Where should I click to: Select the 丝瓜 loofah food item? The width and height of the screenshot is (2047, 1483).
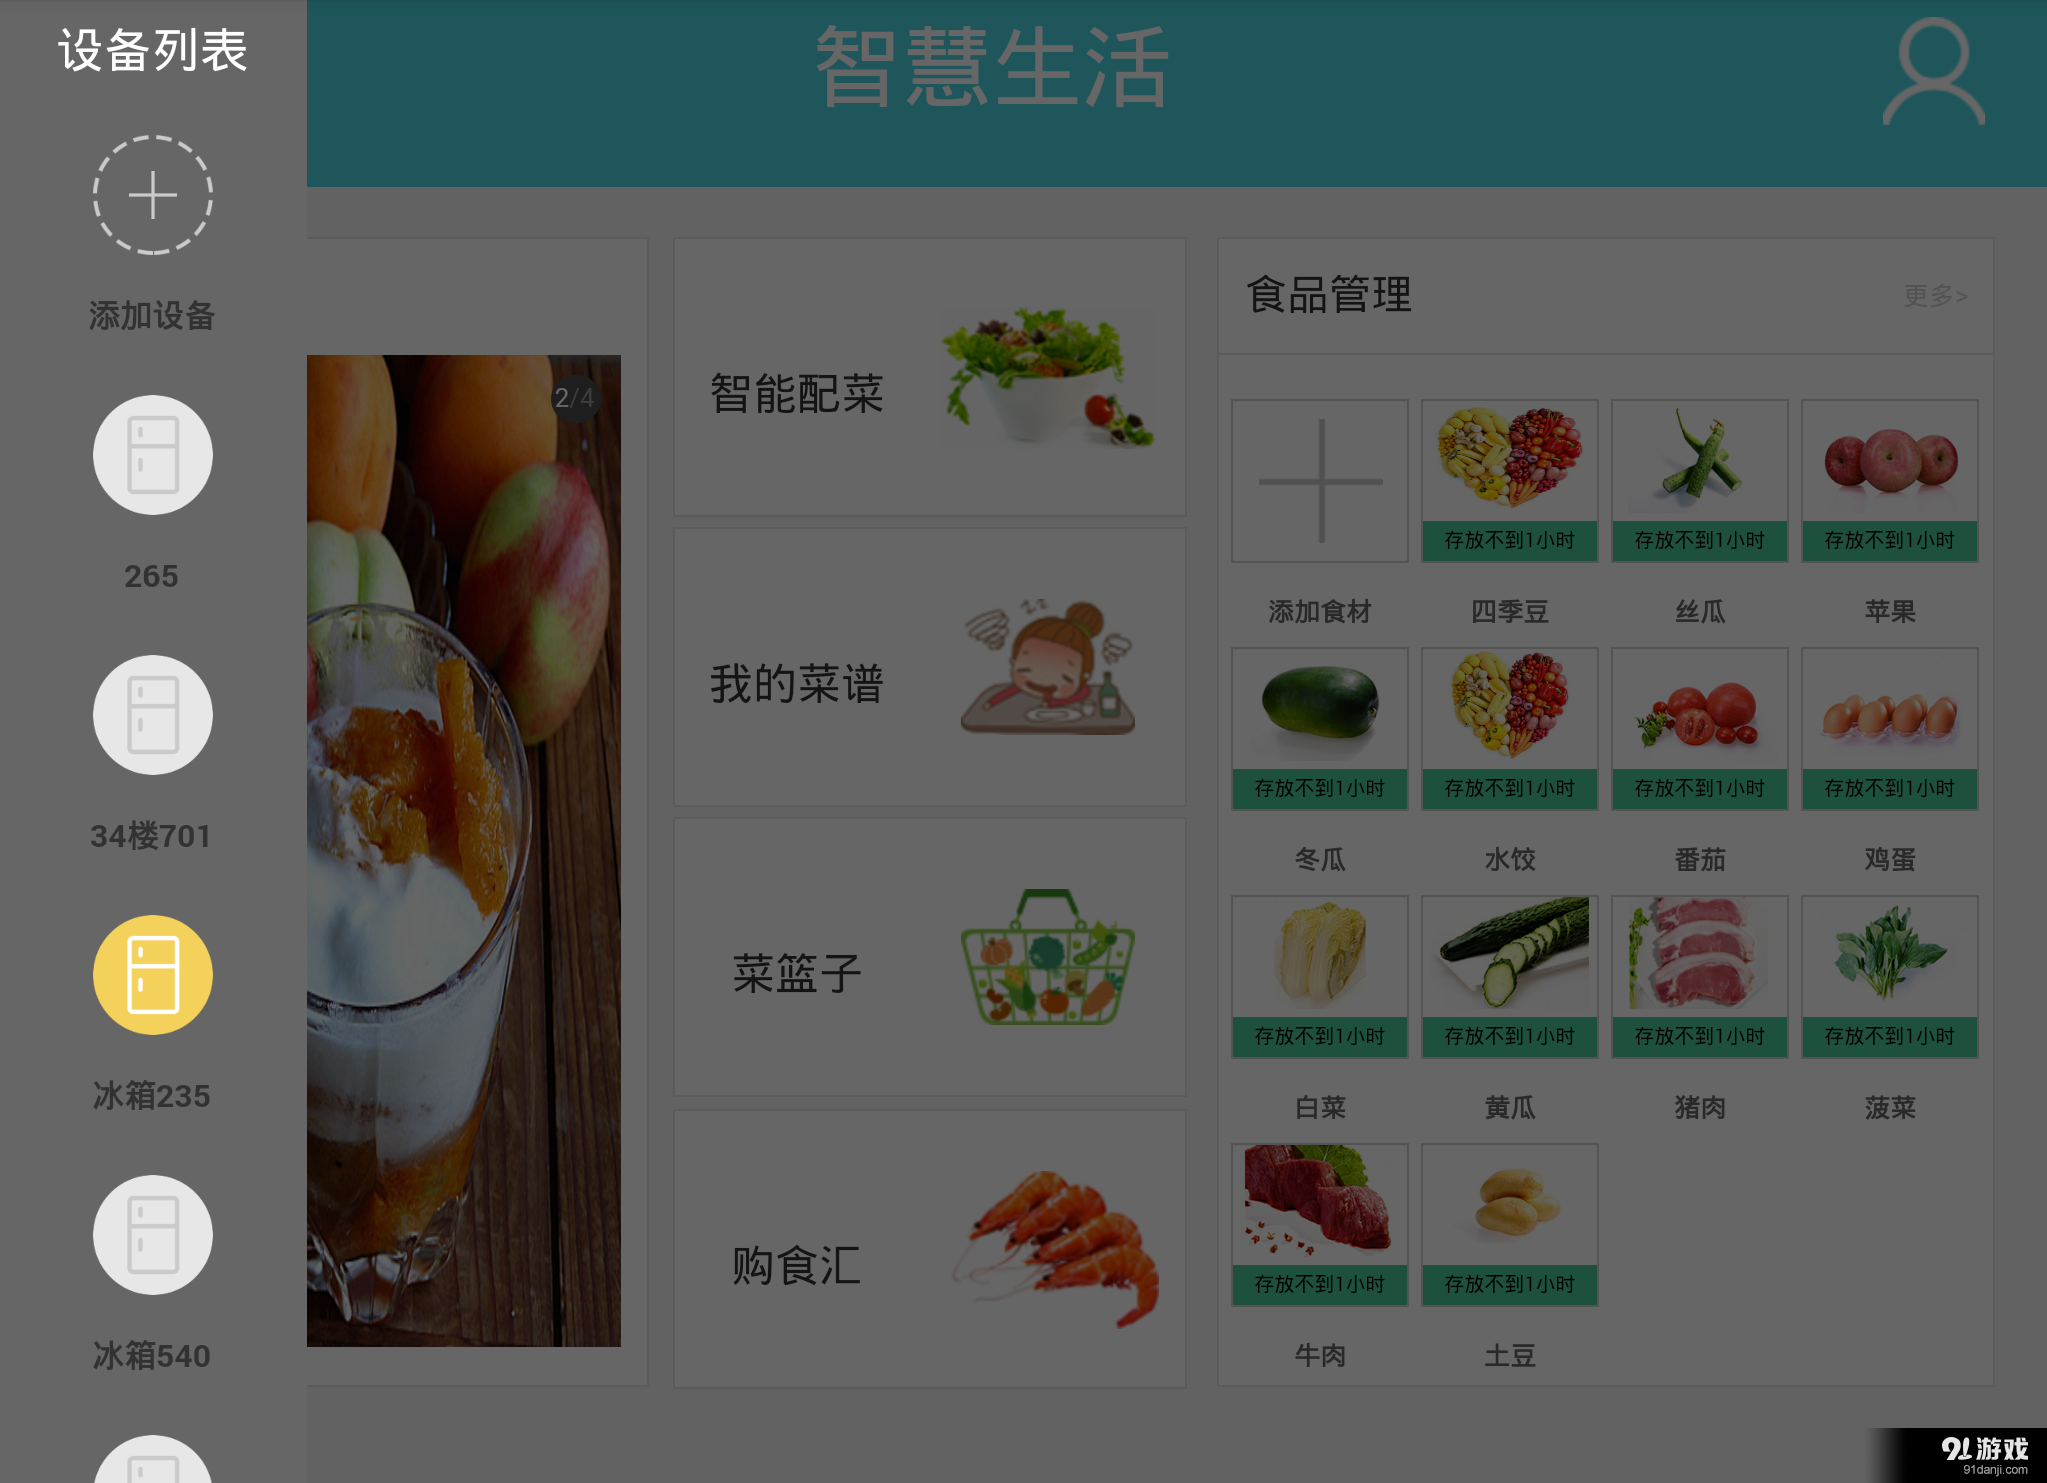(x=1700, y=481)
